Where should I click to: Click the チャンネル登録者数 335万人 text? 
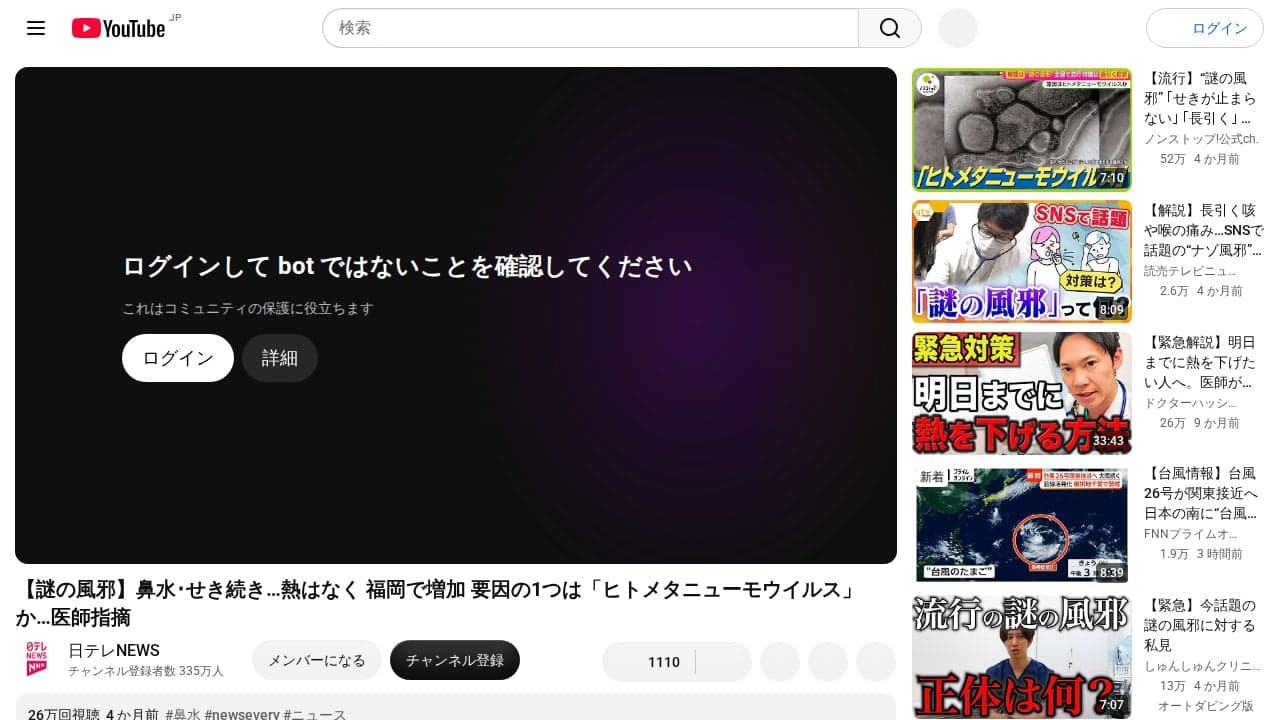pyautogui.click(x=146, y=671)
